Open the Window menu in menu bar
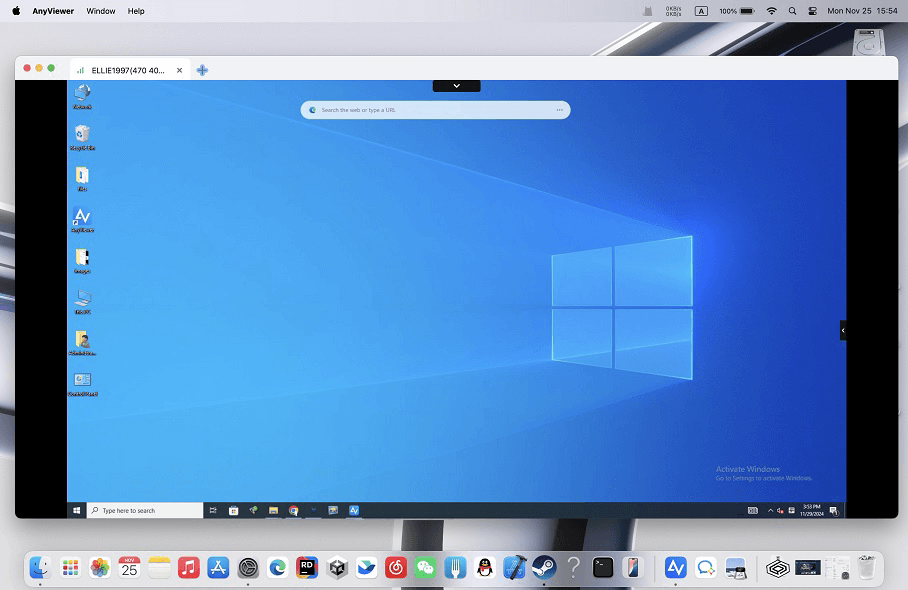Viewport: 908px width, 590px height. pos(100,11)
